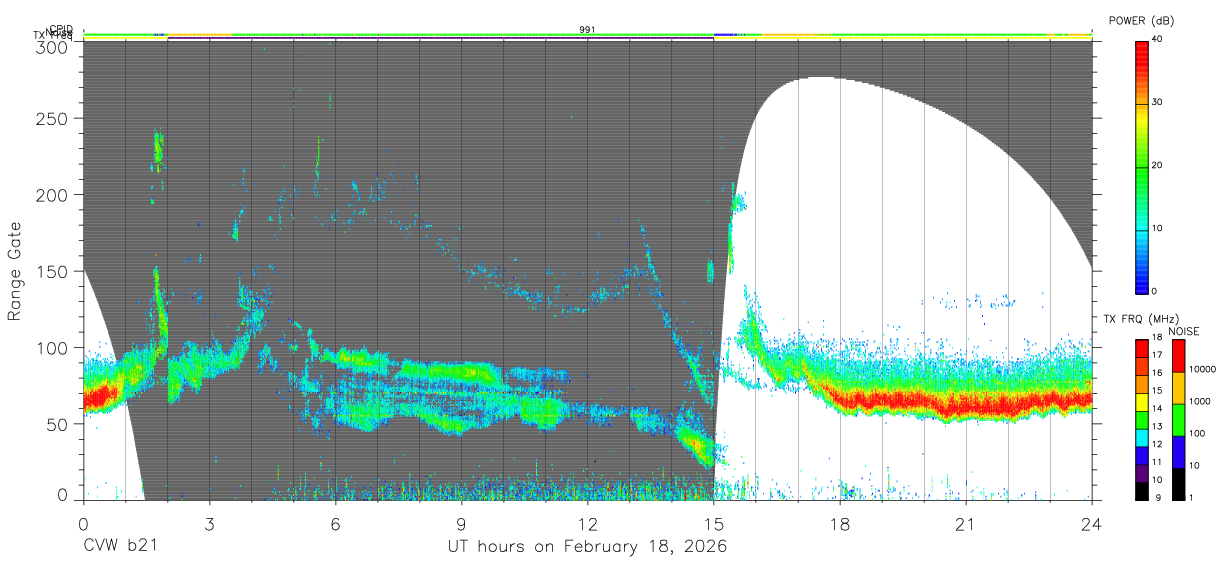
Task: Click the x-axis tick label '24'
Action: (1091, 524)
